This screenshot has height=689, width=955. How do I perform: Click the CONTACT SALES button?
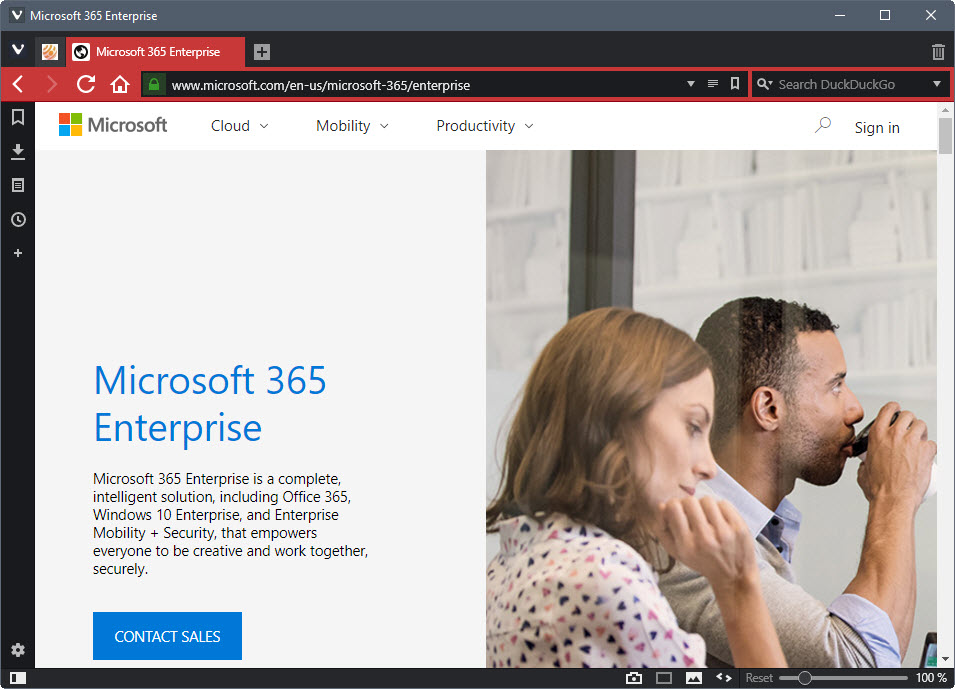pos(167,635)
